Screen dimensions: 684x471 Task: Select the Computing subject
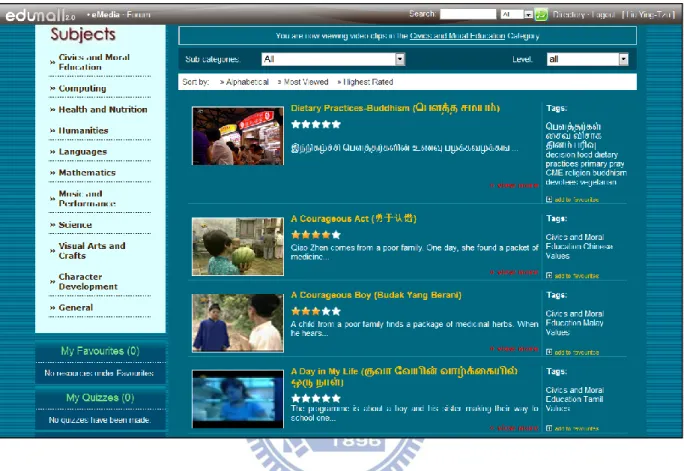pyautogui.click(x=82, y=89)
